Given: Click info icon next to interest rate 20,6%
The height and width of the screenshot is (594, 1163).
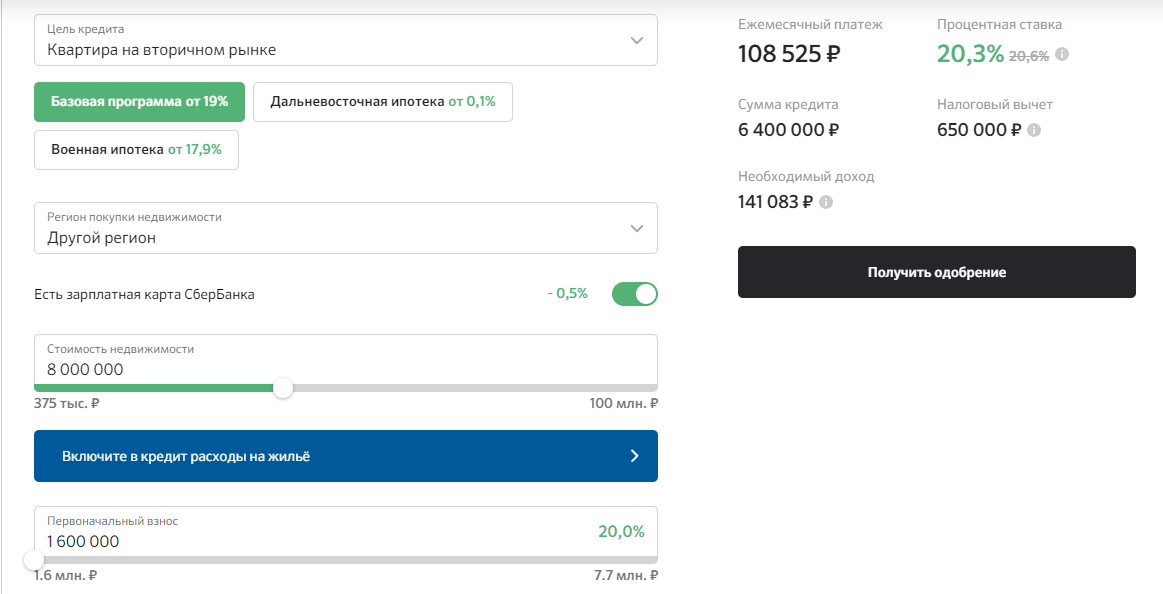Looking at the screenshot, I should tap(1061, 55).
